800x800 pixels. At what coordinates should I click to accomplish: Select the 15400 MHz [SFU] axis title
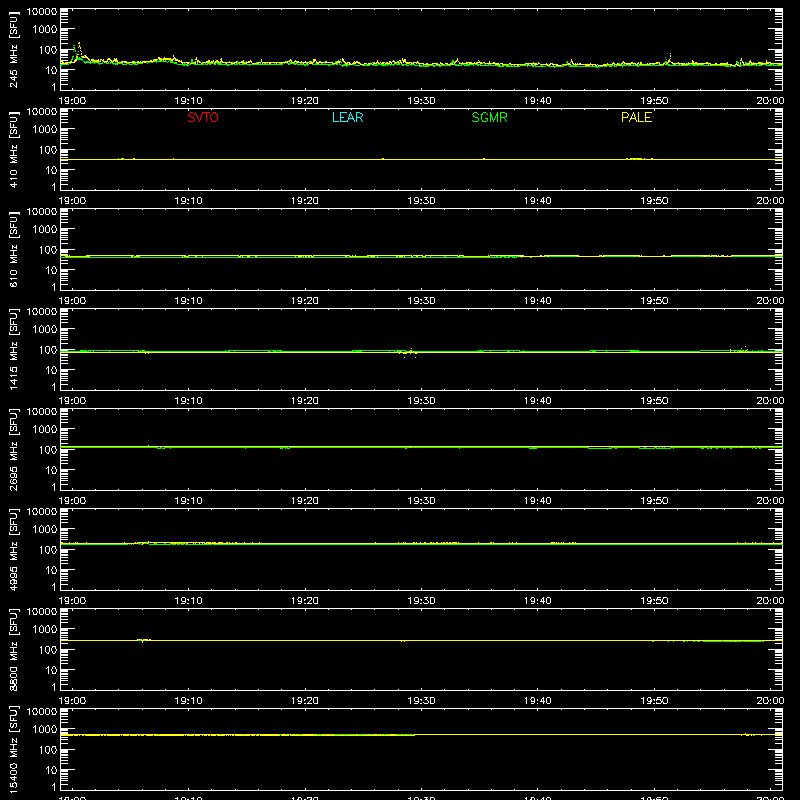point(13,749)
